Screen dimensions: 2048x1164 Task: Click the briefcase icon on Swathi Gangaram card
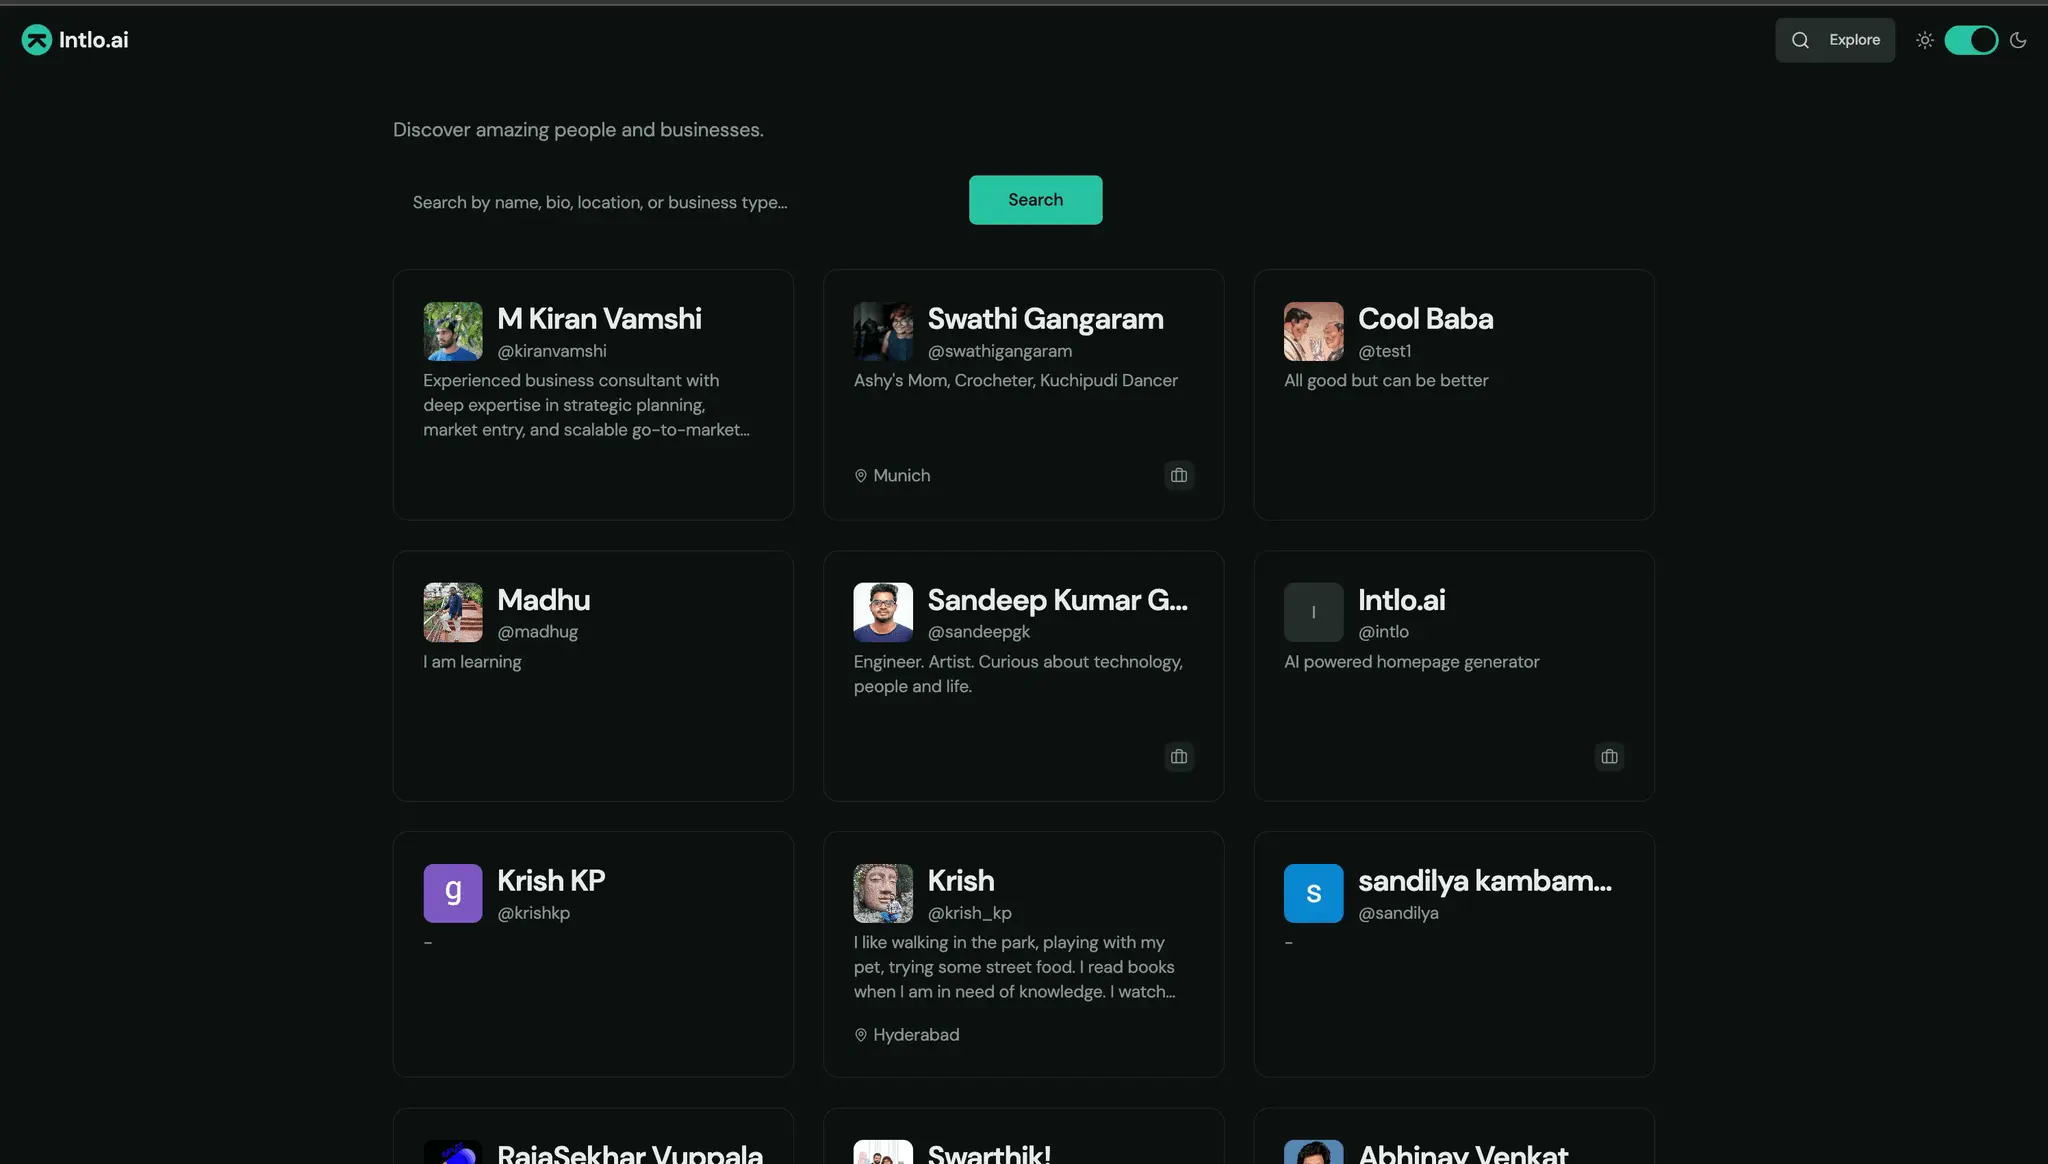pyautogui.click(x=1179, y=475)
